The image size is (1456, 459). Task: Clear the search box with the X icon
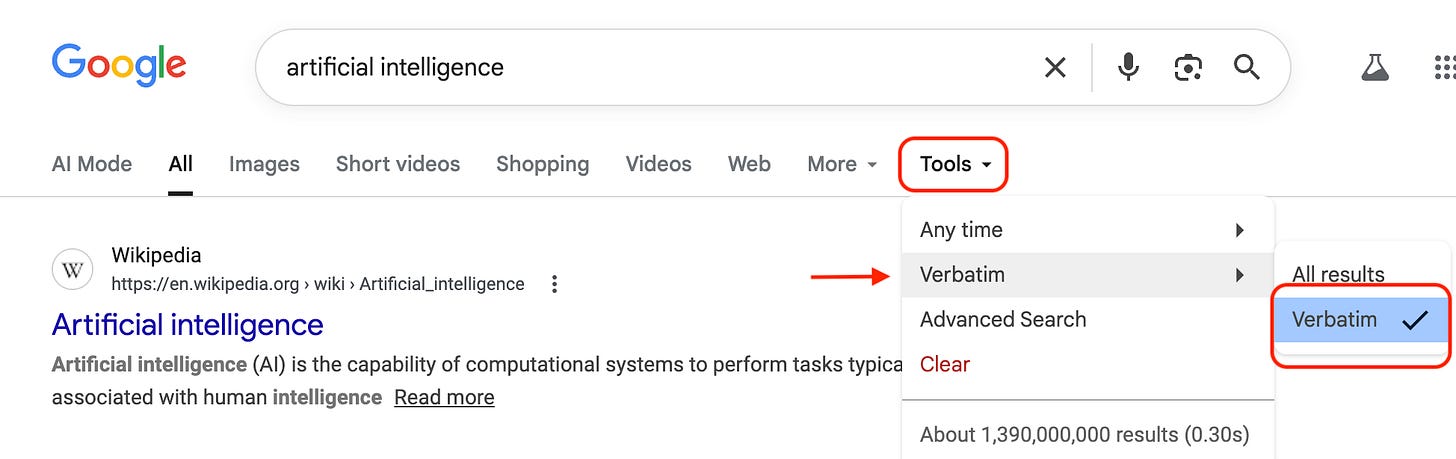tap(1055, 67)
